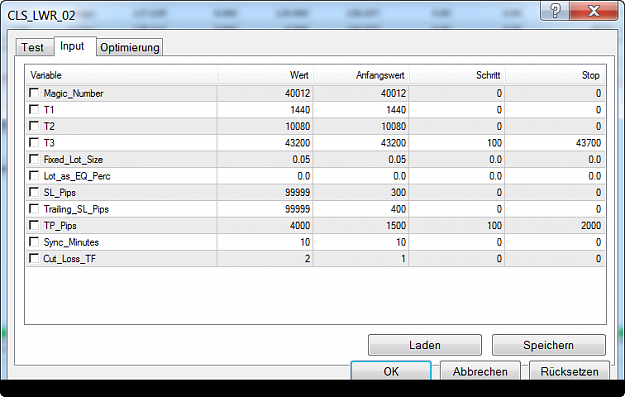
Task: Select the Wert value 40012 of Magic_Number
Action: click(297, 93)
